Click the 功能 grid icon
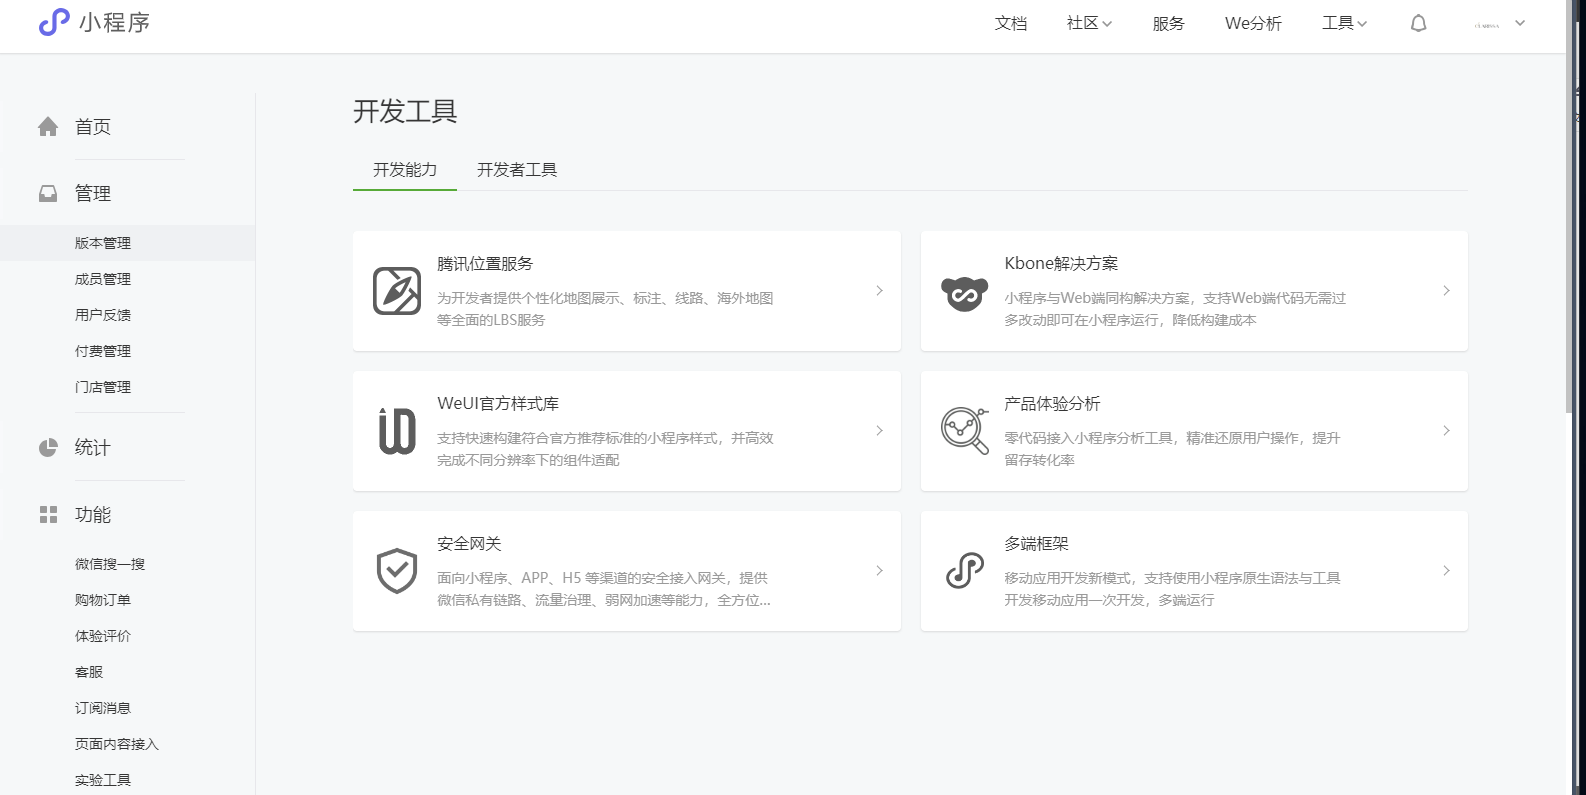Screen dimensions: 1586x795 pos(48,514)
